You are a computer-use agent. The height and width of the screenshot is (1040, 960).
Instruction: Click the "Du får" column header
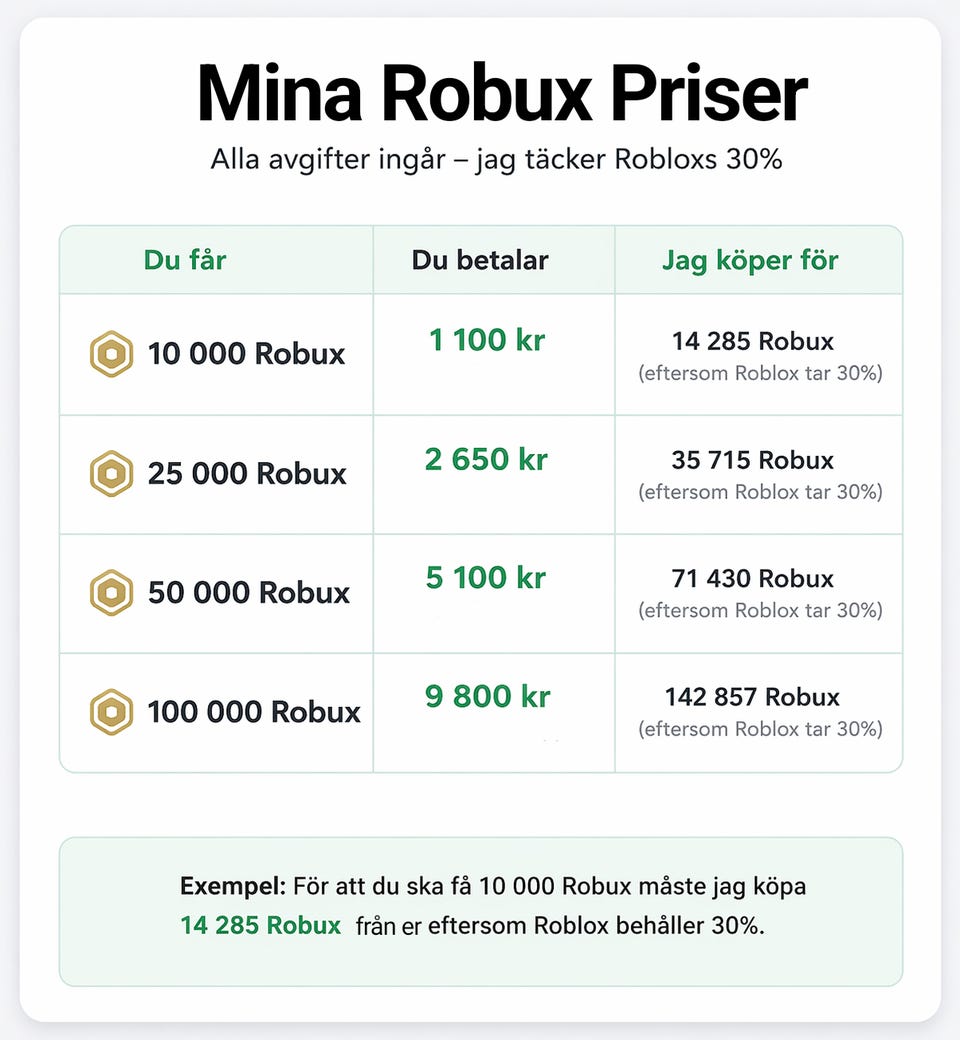pos(185,260)
